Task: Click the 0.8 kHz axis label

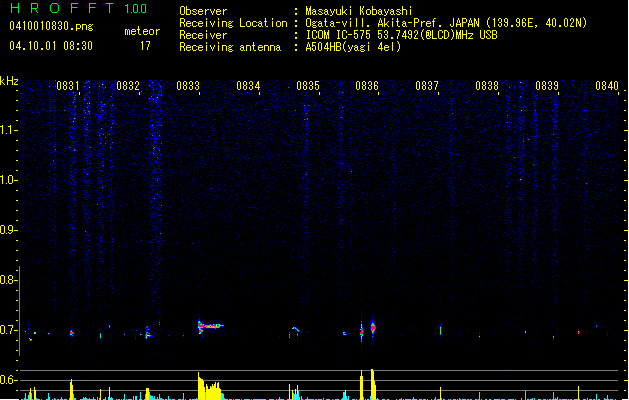Action: coord(8,280)
